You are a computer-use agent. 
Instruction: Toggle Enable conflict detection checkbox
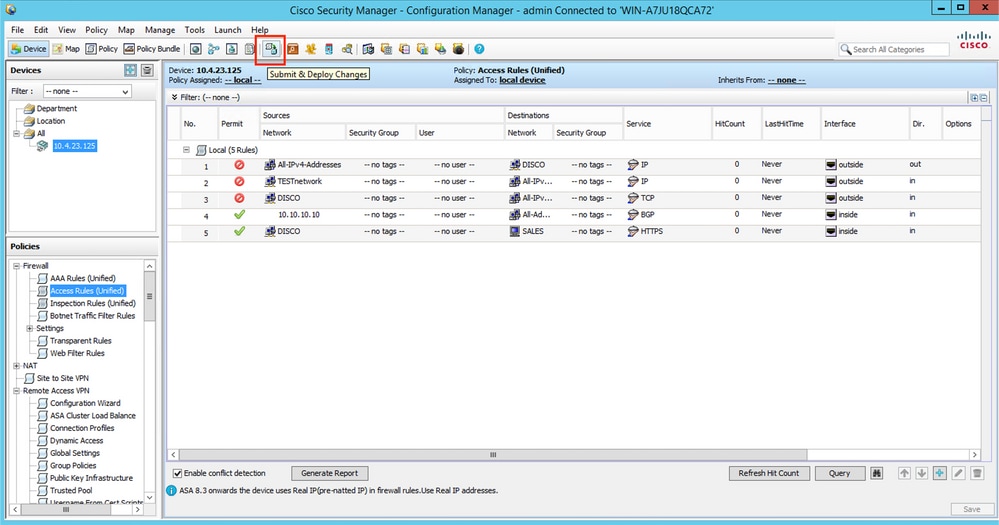[x=178, y=473]
